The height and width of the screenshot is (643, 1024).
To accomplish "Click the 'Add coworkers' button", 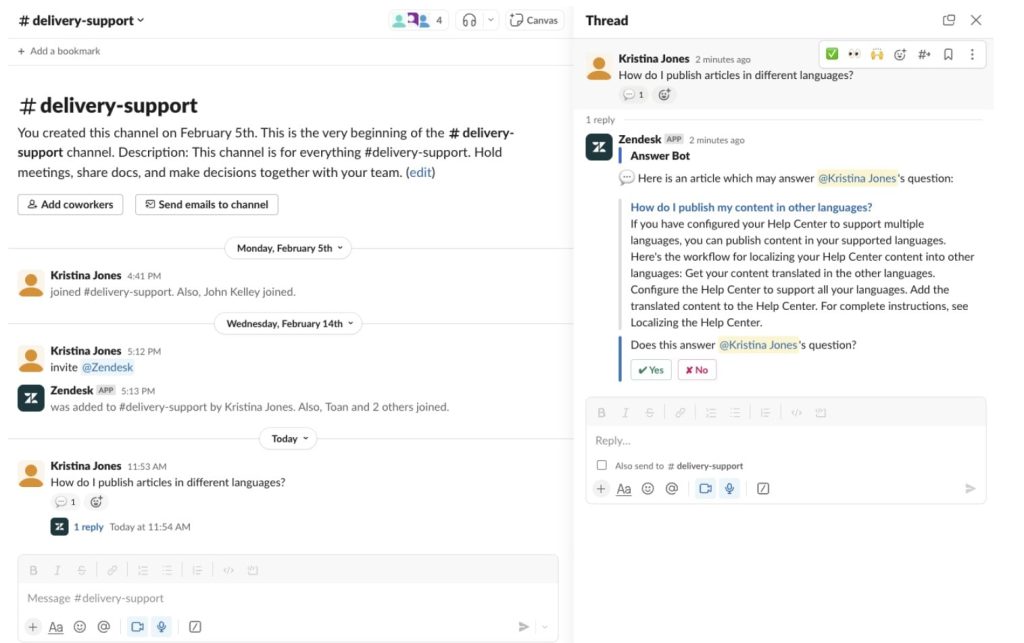I will coord(71,204).
